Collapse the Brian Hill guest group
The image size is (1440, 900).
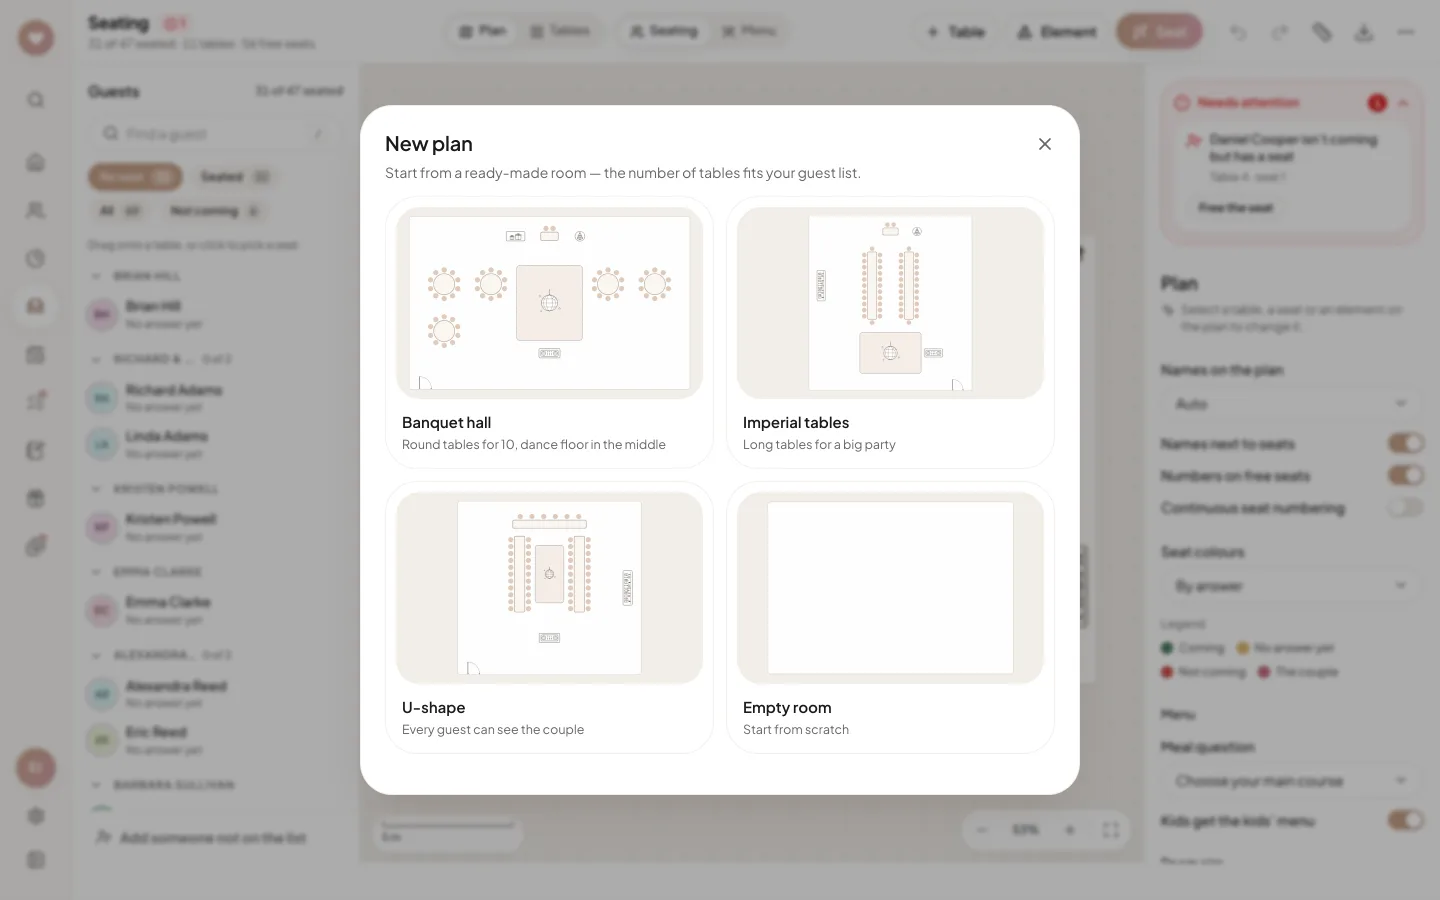(x=96, y=276)
